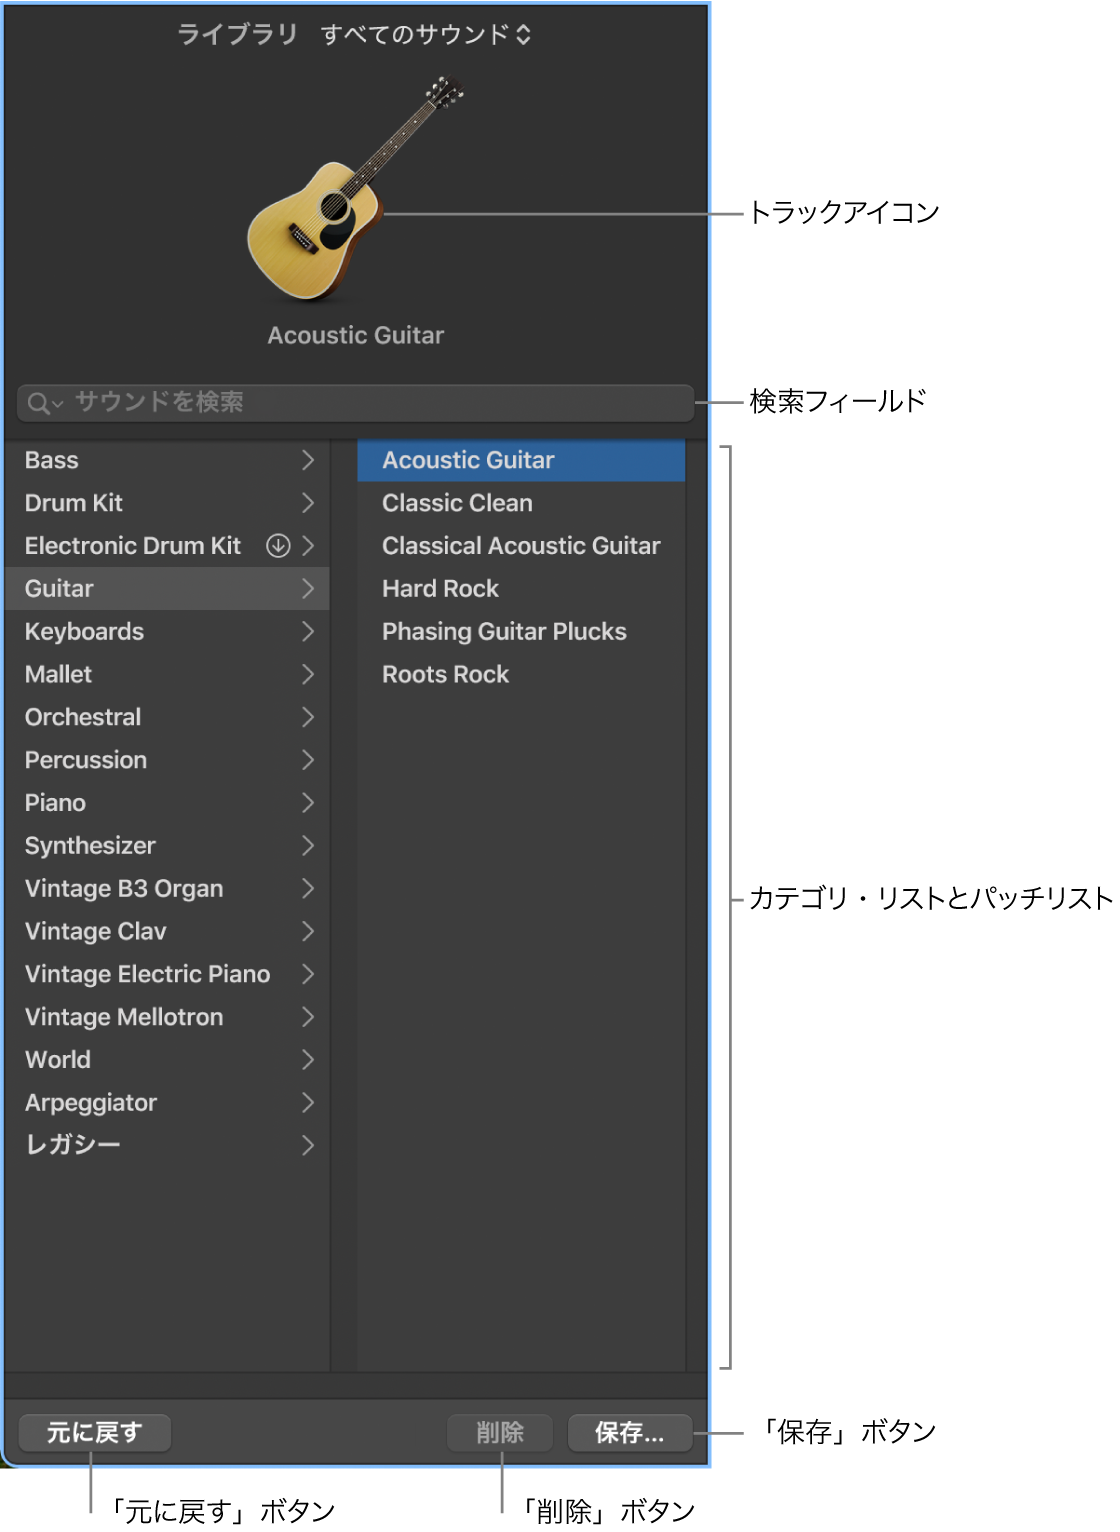Image resolution: width=1120 pixels, height=1532 pixels.
Task: Select the Classical Acoustic Guitar patch
Action: 521,546
